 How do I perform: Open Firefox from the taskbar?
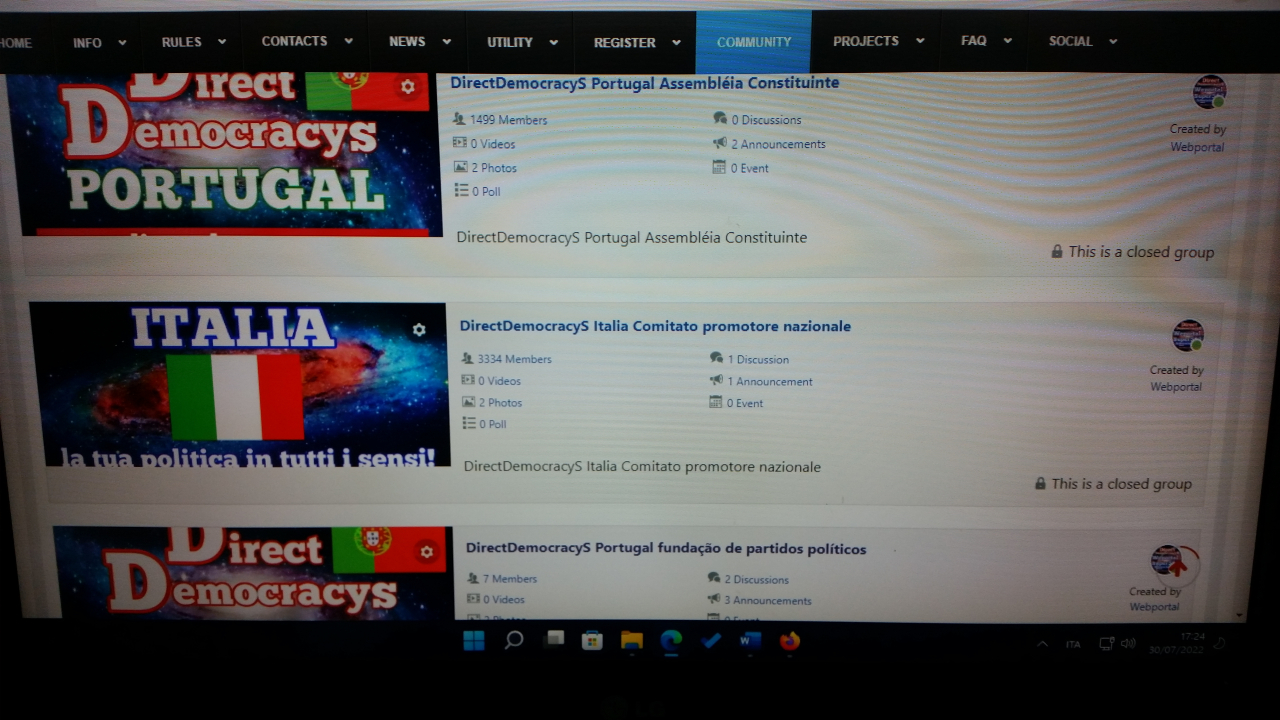point(790,642)
